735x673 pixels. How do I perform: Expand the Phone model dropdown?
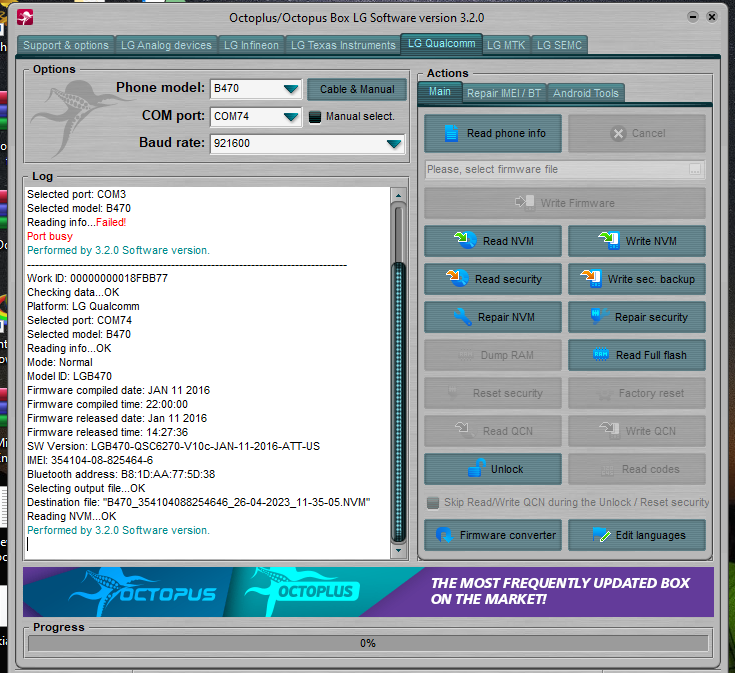[290, 89]
